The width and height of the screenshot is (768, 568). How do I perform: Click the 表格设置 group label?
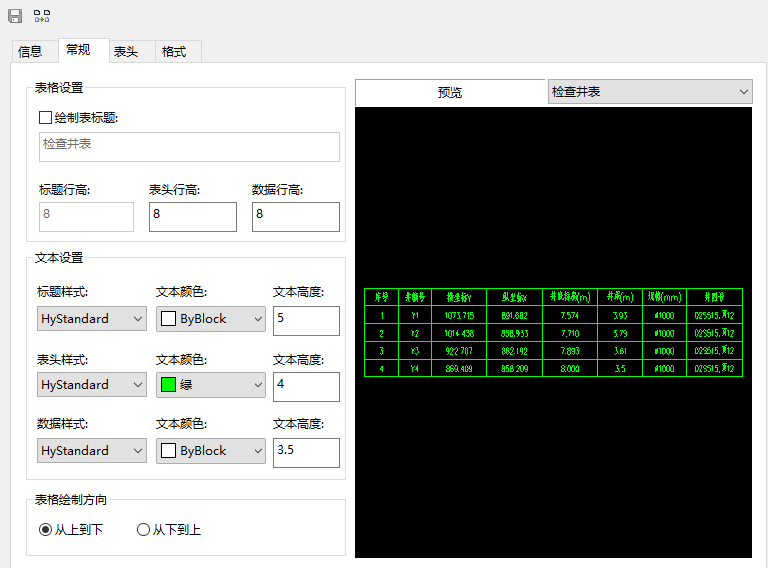(x=59, y=88)
